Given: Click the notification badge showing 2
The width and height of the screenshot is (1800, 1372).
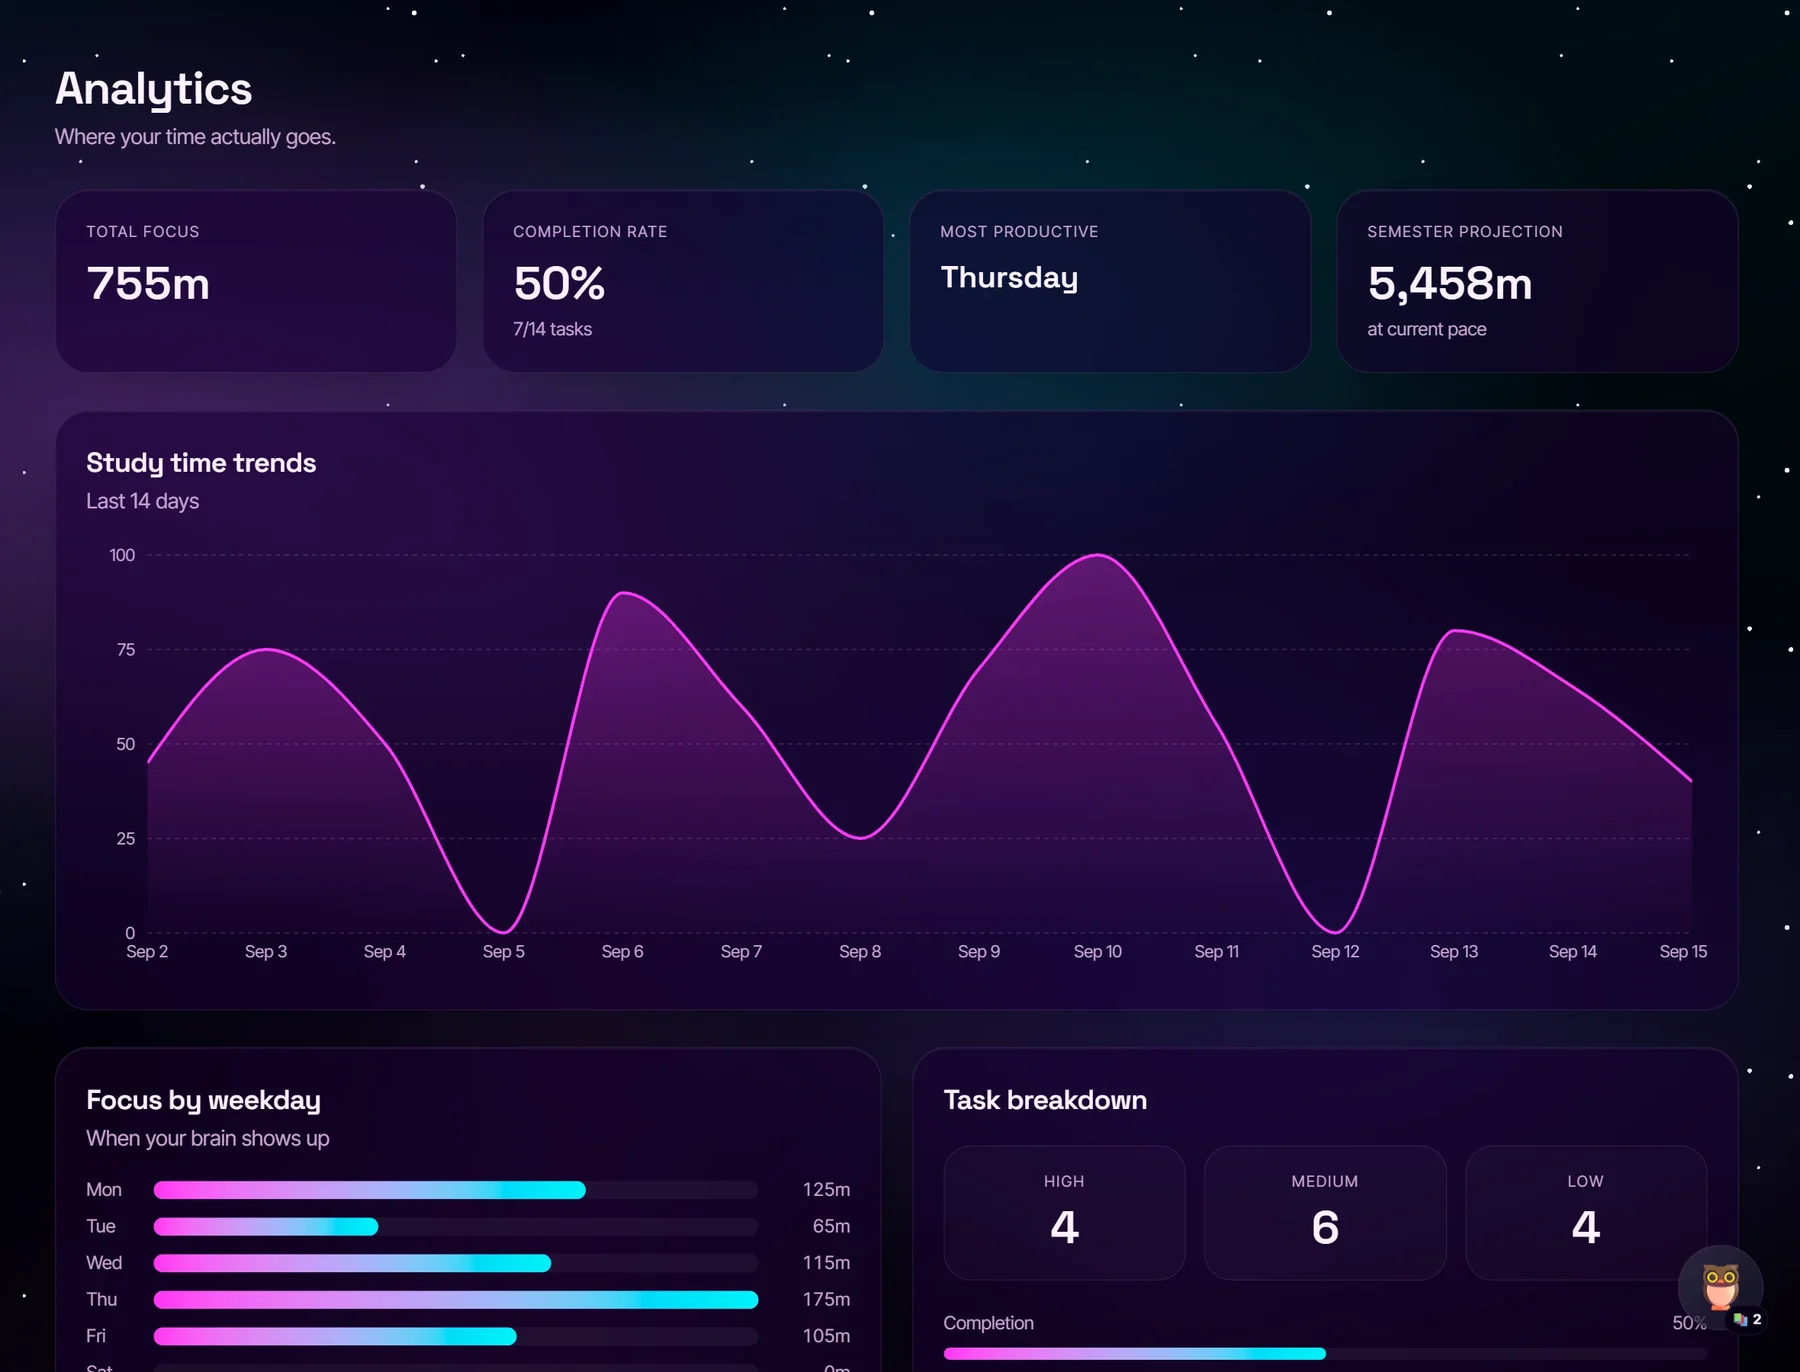Looking at the screenshot, I should [x=1749, y=1320].
